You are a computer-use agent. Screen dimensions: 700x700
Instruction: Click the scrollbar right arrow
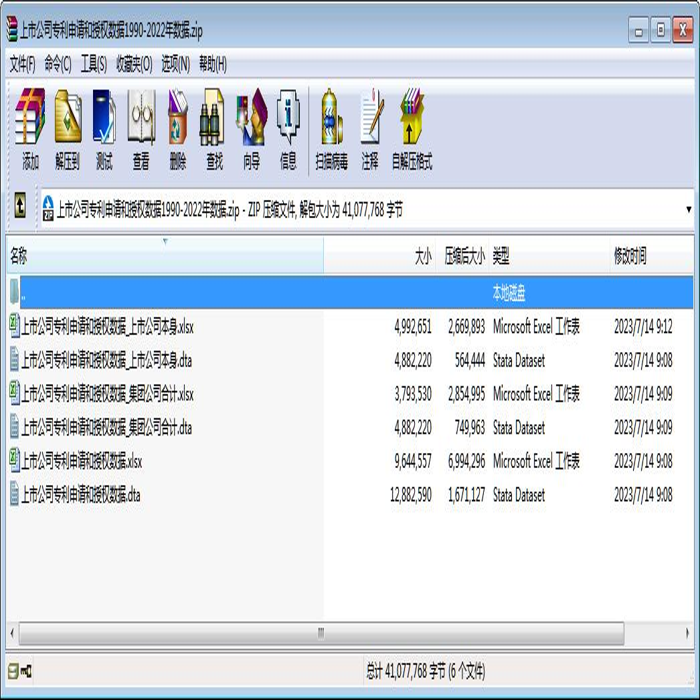tap(687, 633)
